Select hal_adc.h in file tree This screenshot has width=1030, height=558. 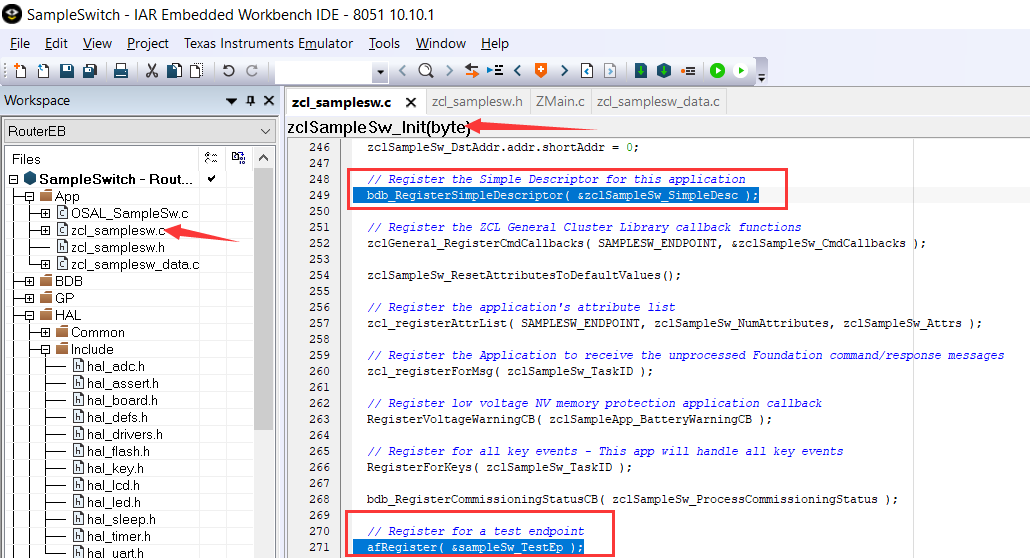(x=116, y=366)
